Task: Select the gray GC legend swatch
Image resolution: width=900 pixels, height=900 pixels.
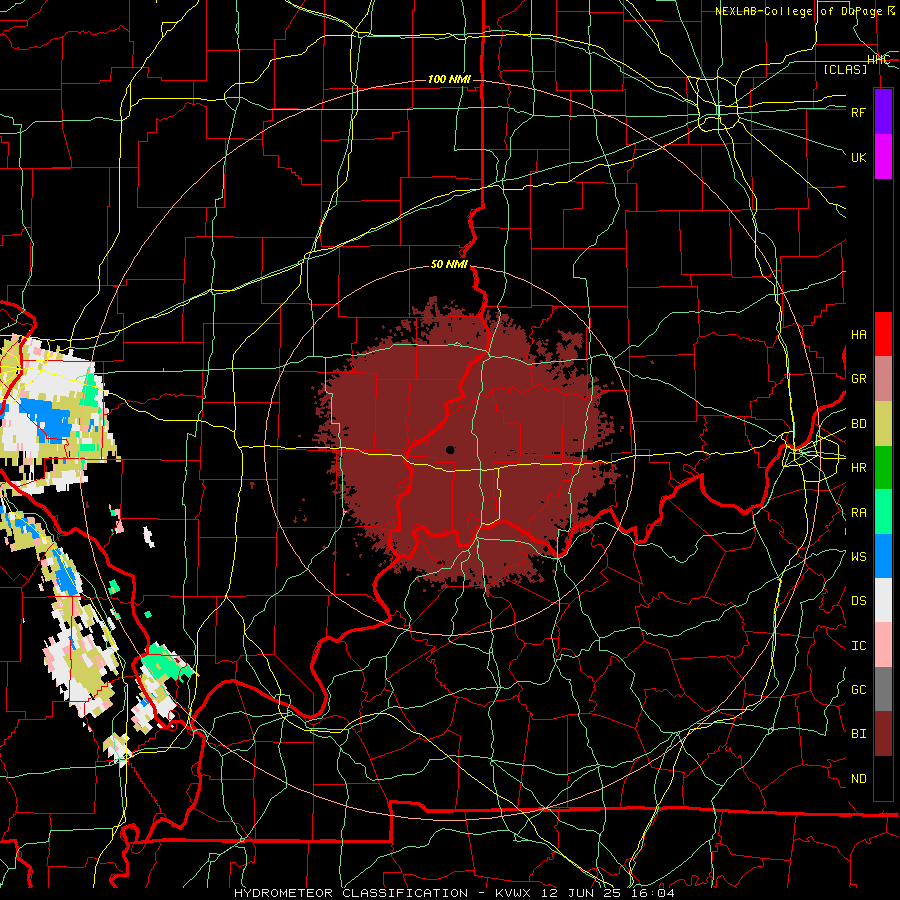Action: (x=883, y=689)
